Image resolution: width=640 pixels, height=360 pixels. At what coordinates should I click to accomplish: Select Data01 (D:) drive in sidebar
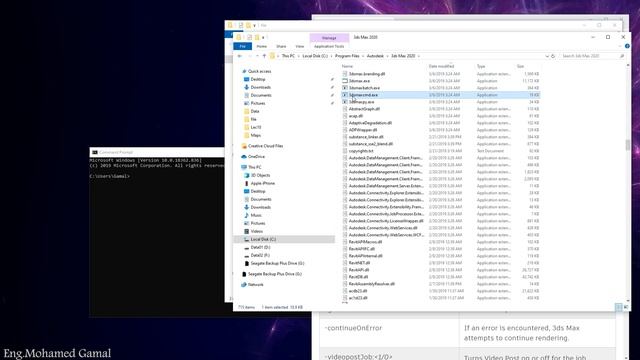pos(260,247)
